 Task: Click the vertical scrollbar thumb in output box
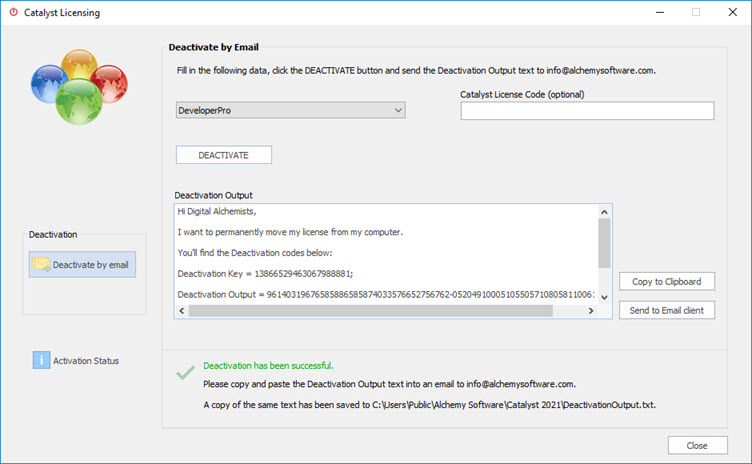pyautogui.click(x=604, y=243)
